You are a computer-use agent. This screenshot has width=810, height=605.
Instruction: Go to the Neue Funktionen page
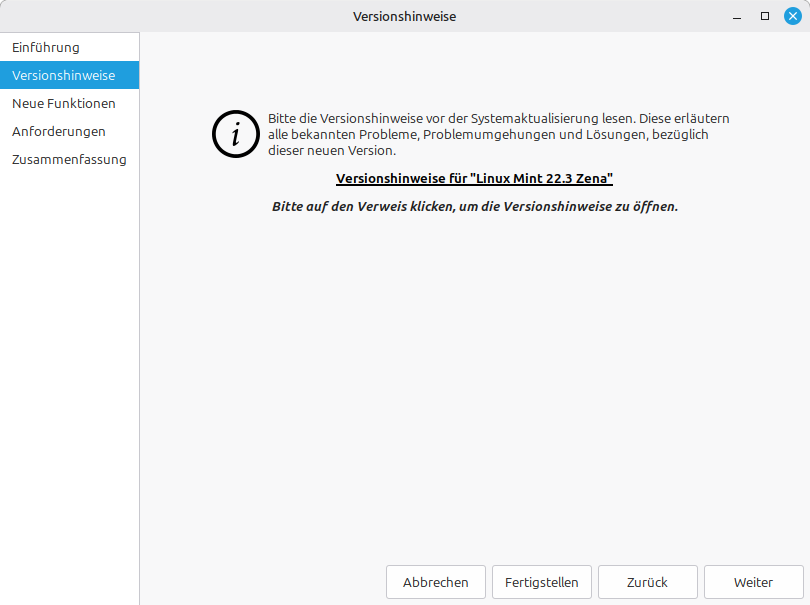(x=63, y=103)
